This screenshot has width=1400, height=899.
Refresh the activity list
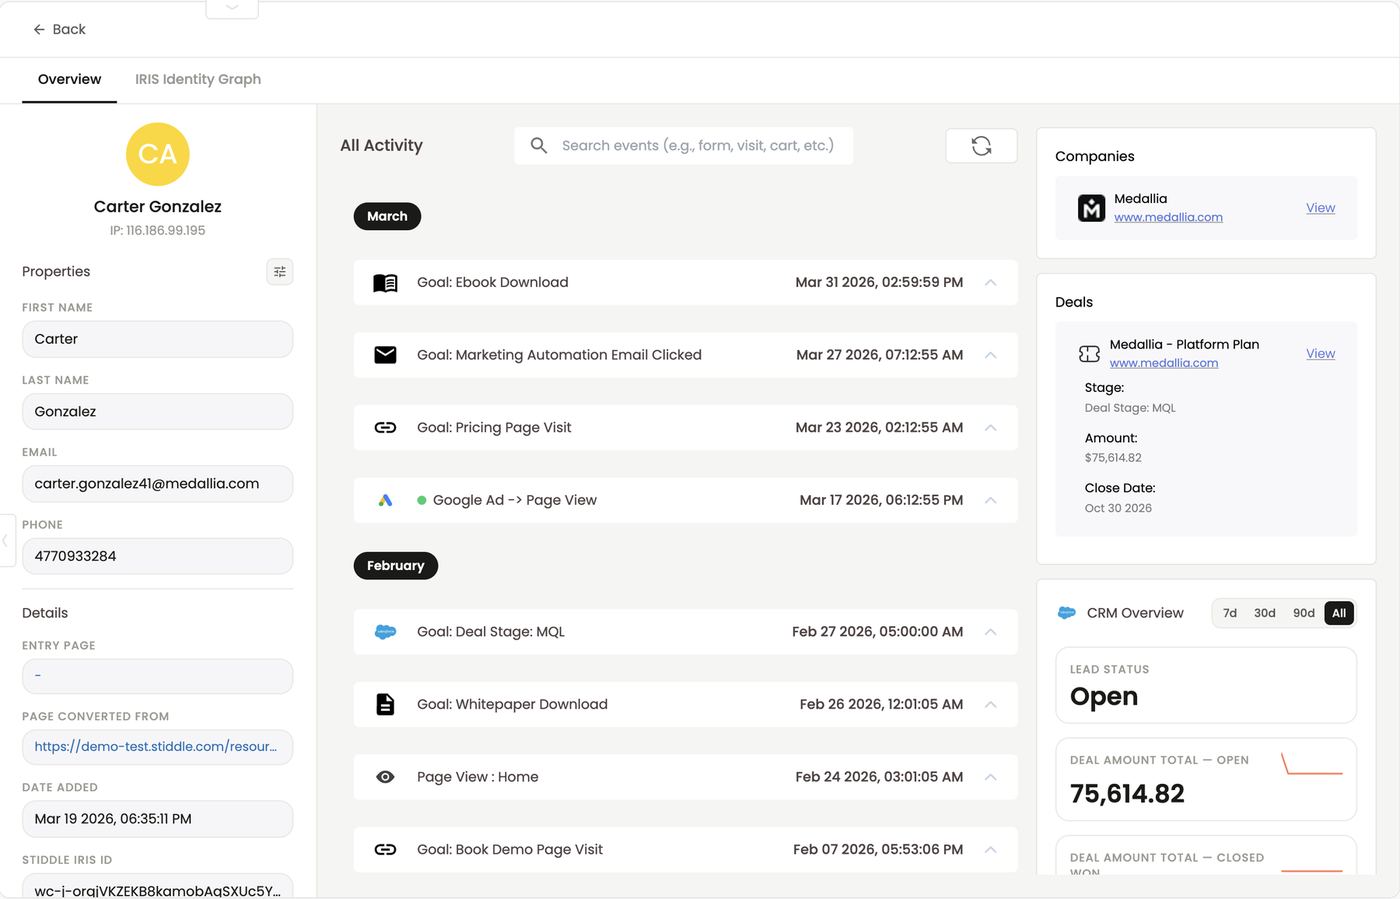click(981, 145)
